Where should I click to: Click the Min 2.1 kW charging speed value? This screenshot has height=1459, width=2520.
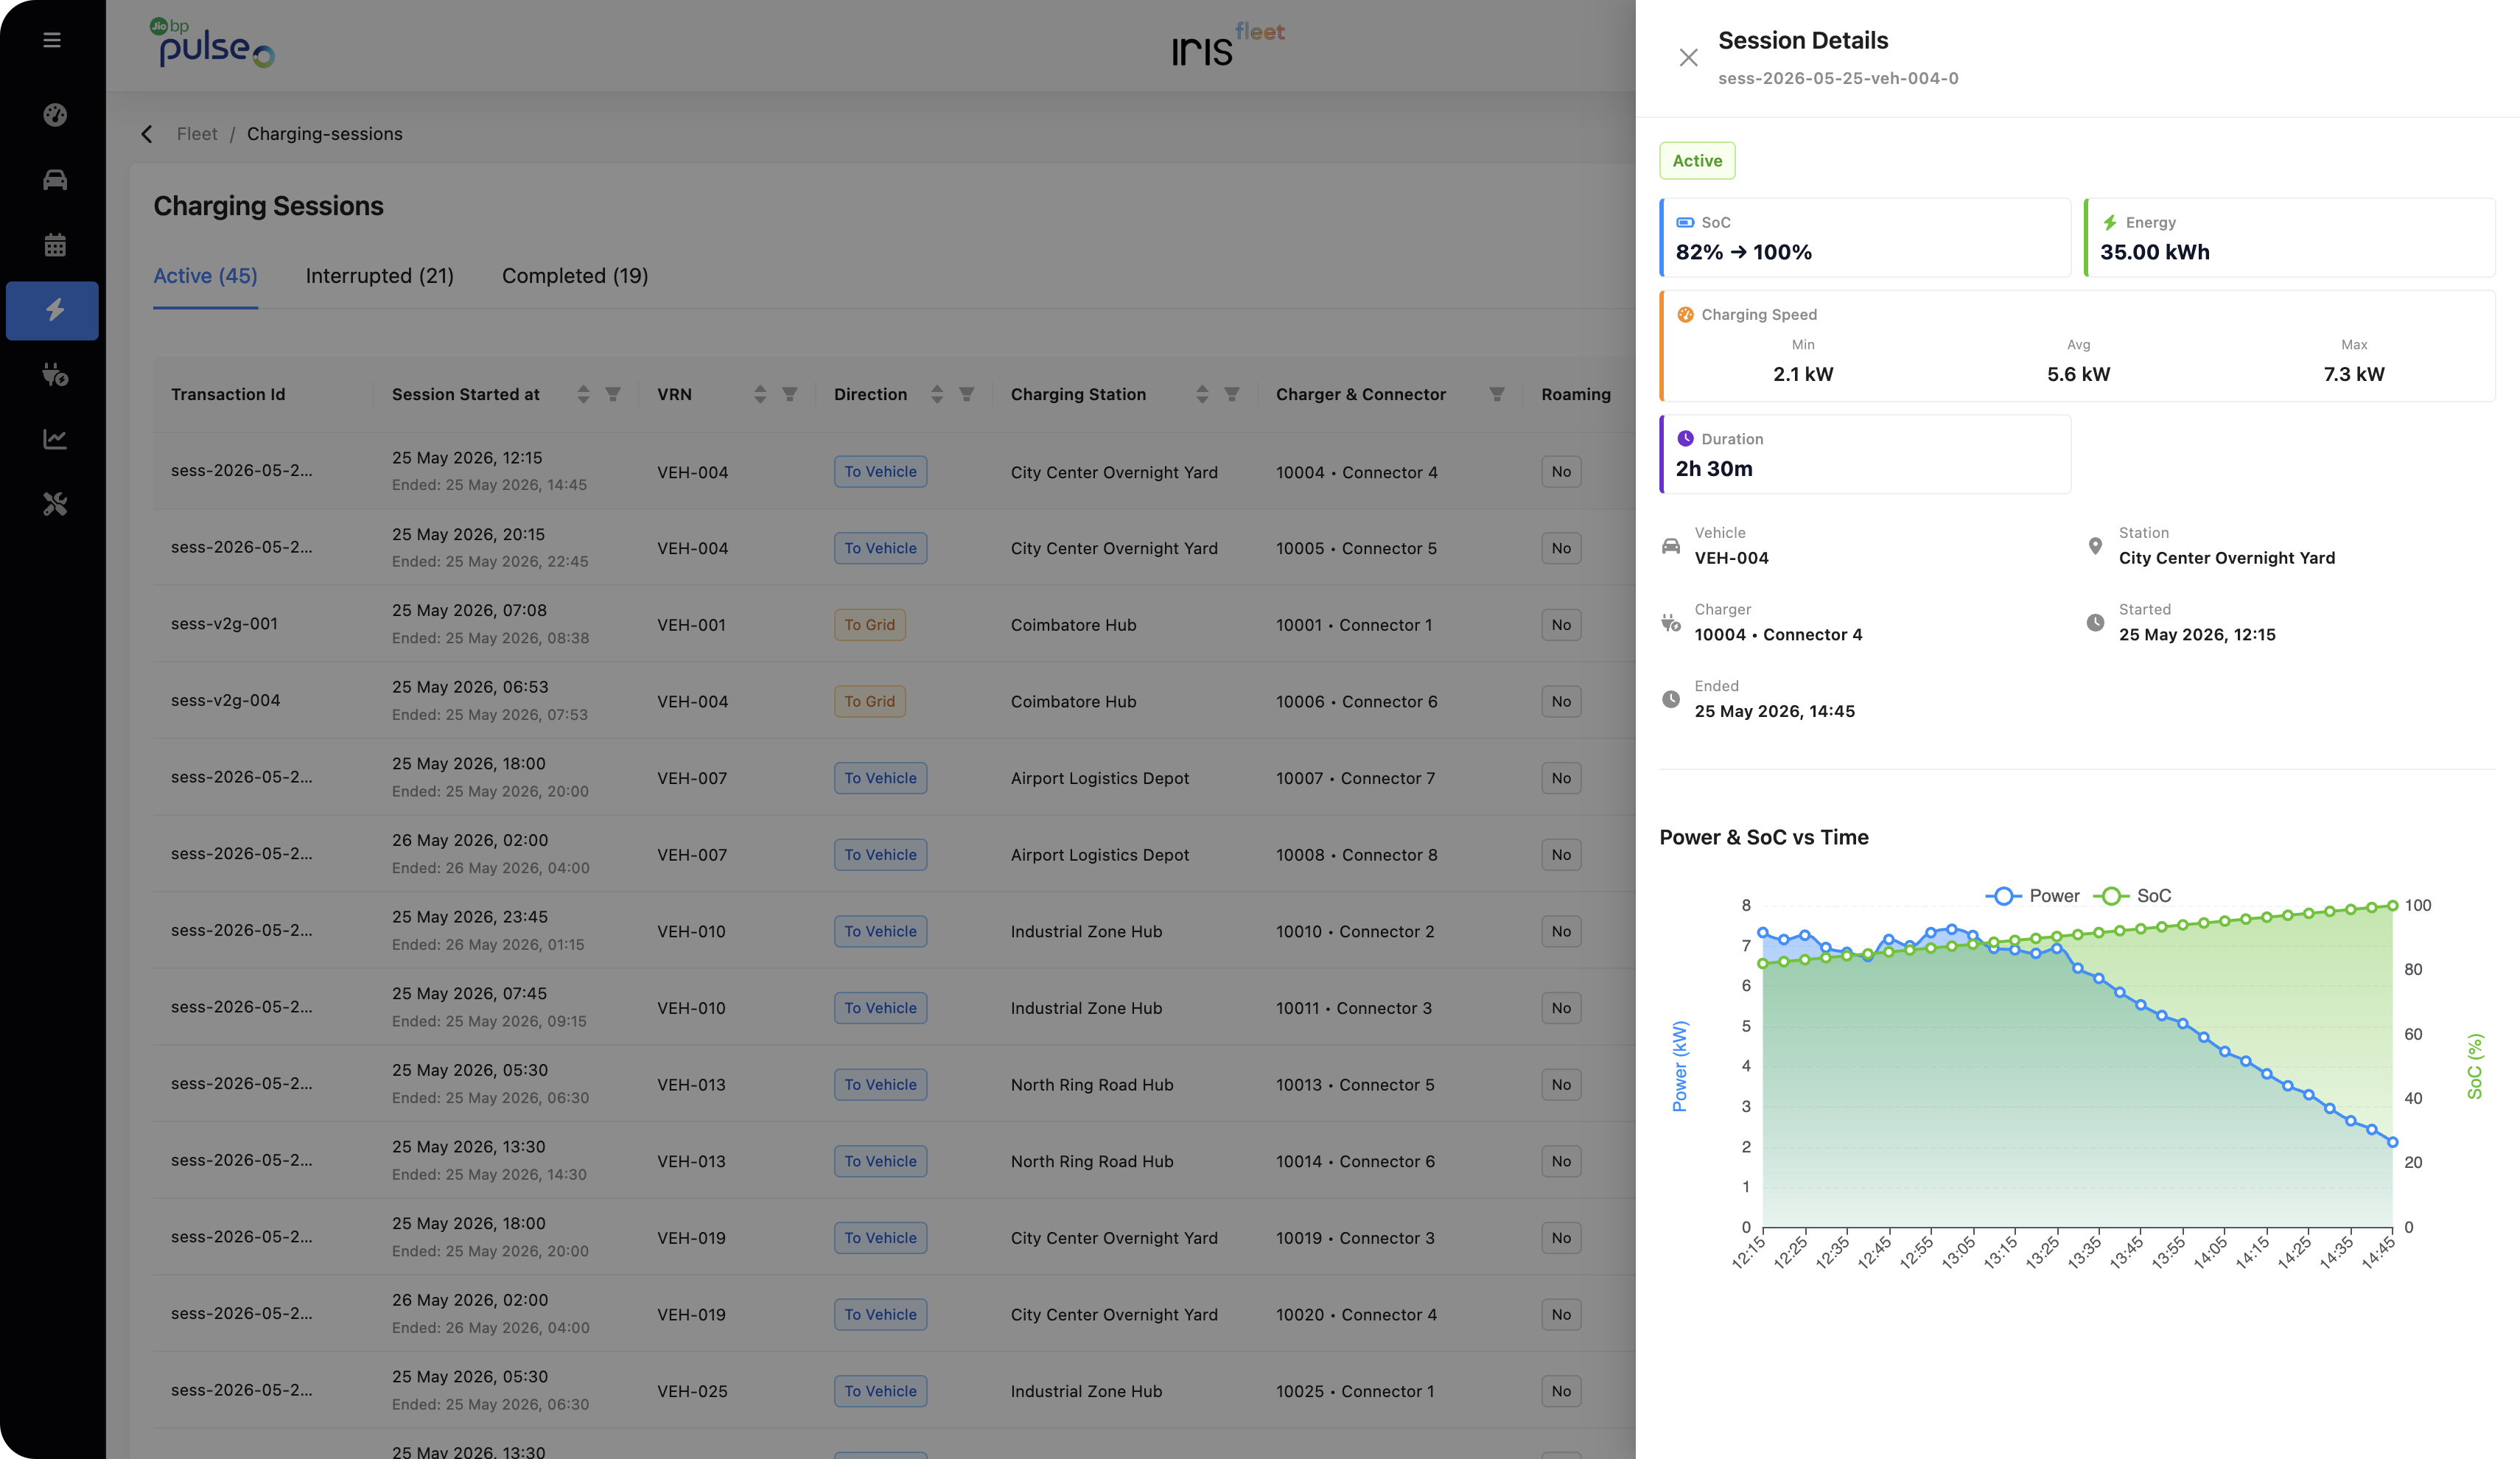1803,374
